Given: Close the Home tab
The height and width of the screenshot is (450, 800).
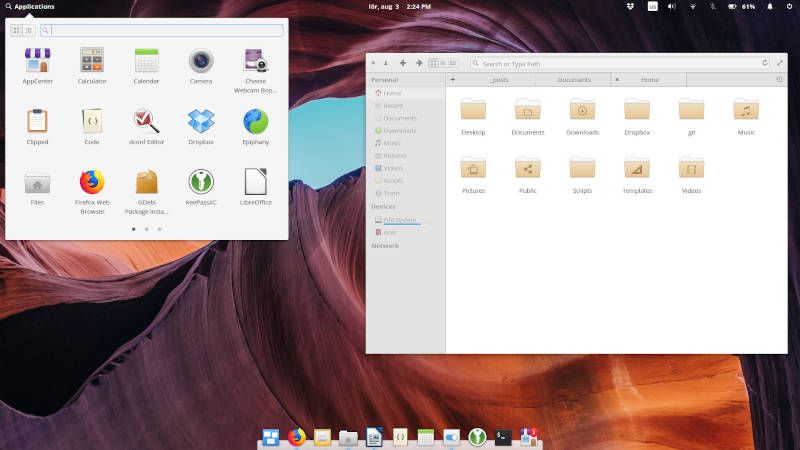Looking at the screenshot, I should click(617, 80).
